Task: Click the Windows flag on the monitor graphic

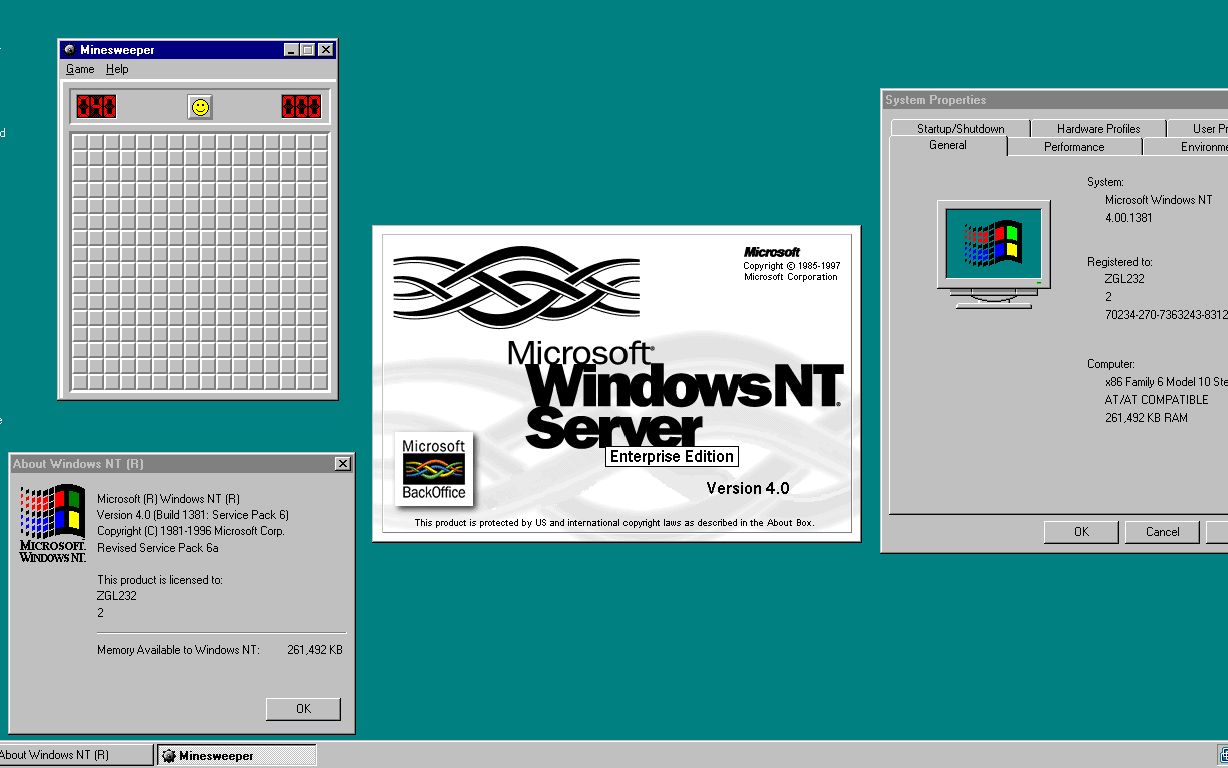Action: [991, 243]
